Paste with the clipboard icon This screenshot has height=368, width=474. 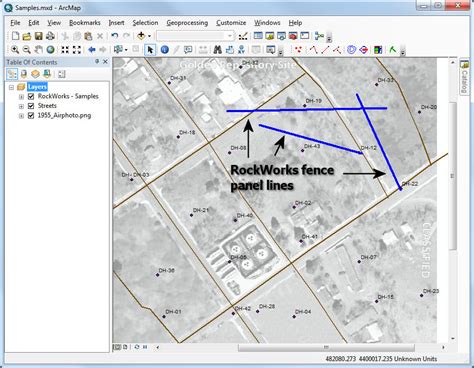coord(88,36)
